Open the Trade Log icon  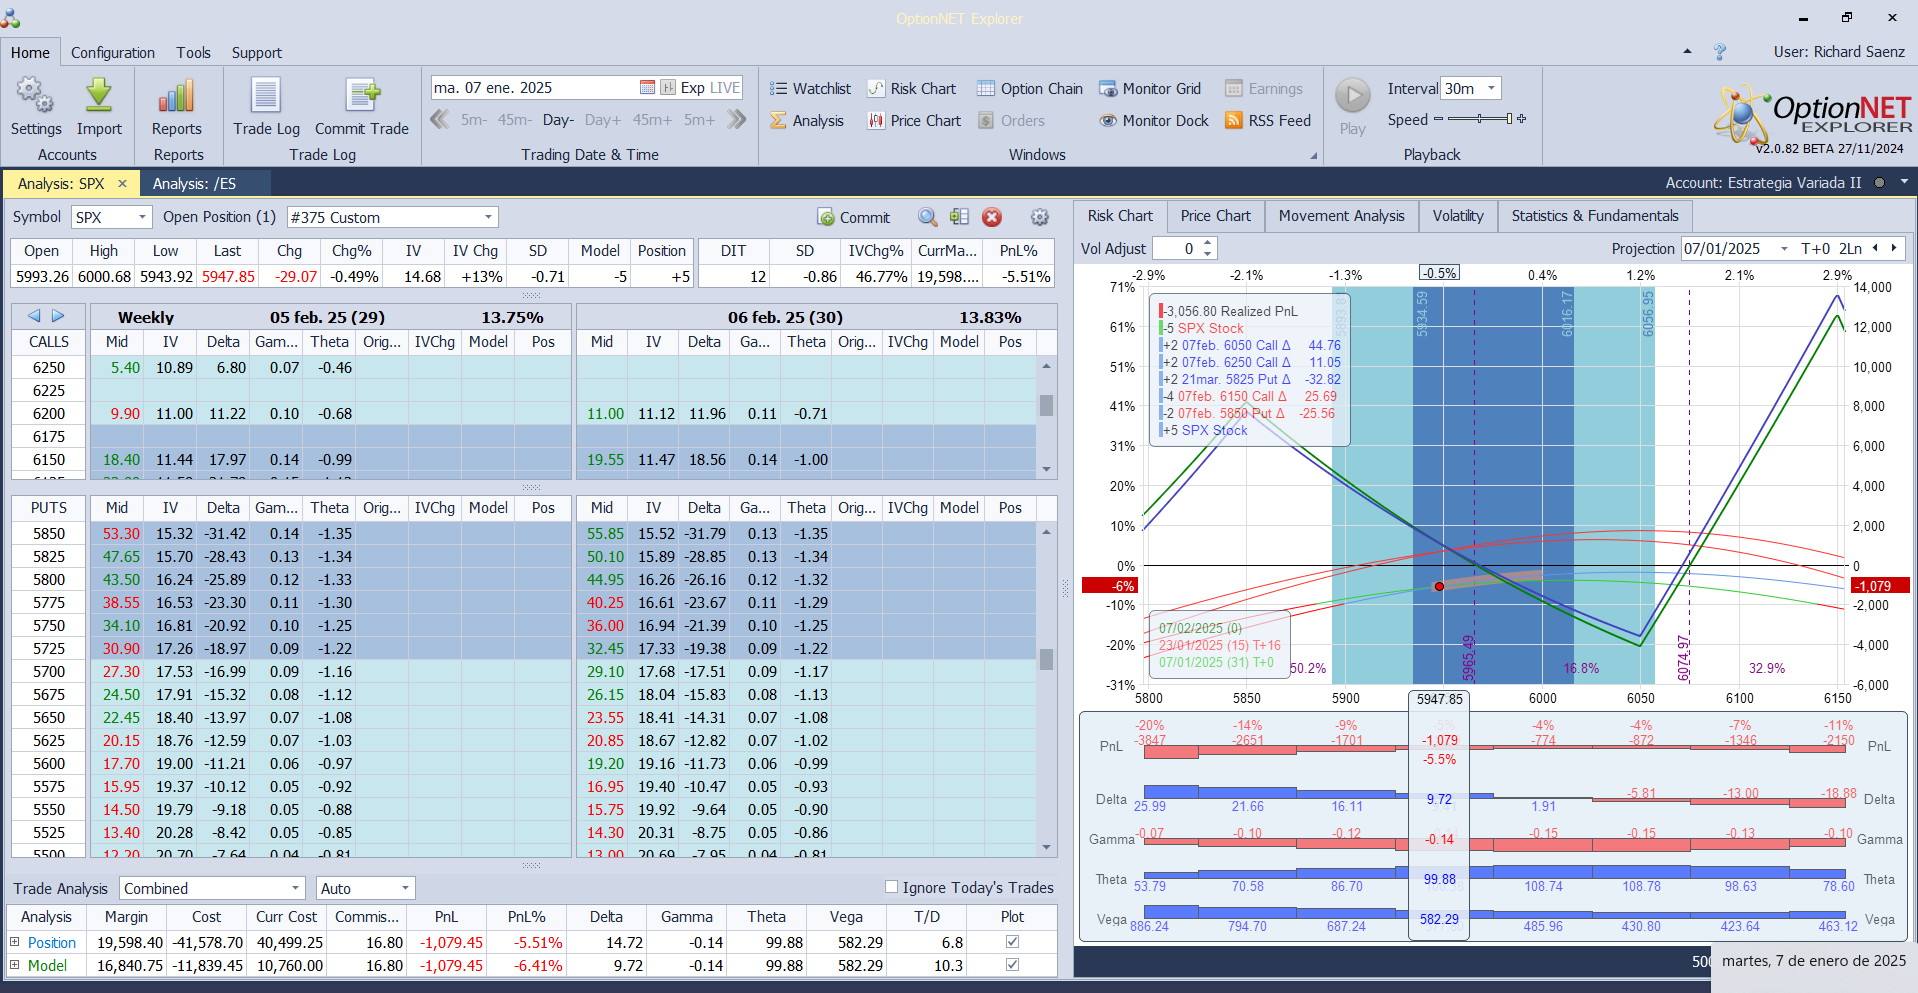pyautogui.click(x=266, y=97)
